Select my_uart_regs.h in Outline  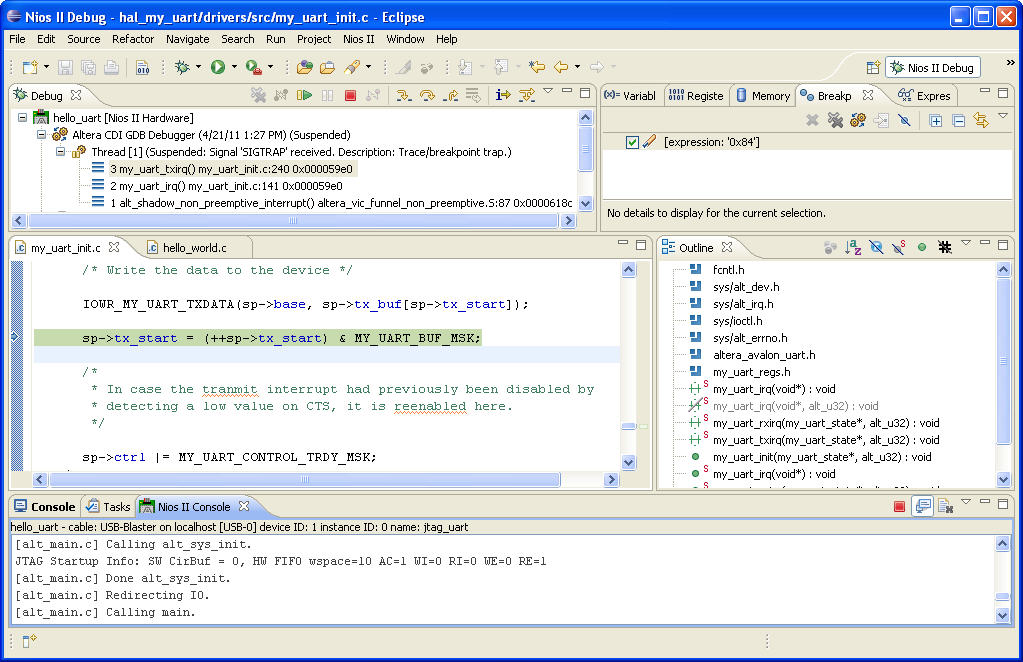[752, 372]
